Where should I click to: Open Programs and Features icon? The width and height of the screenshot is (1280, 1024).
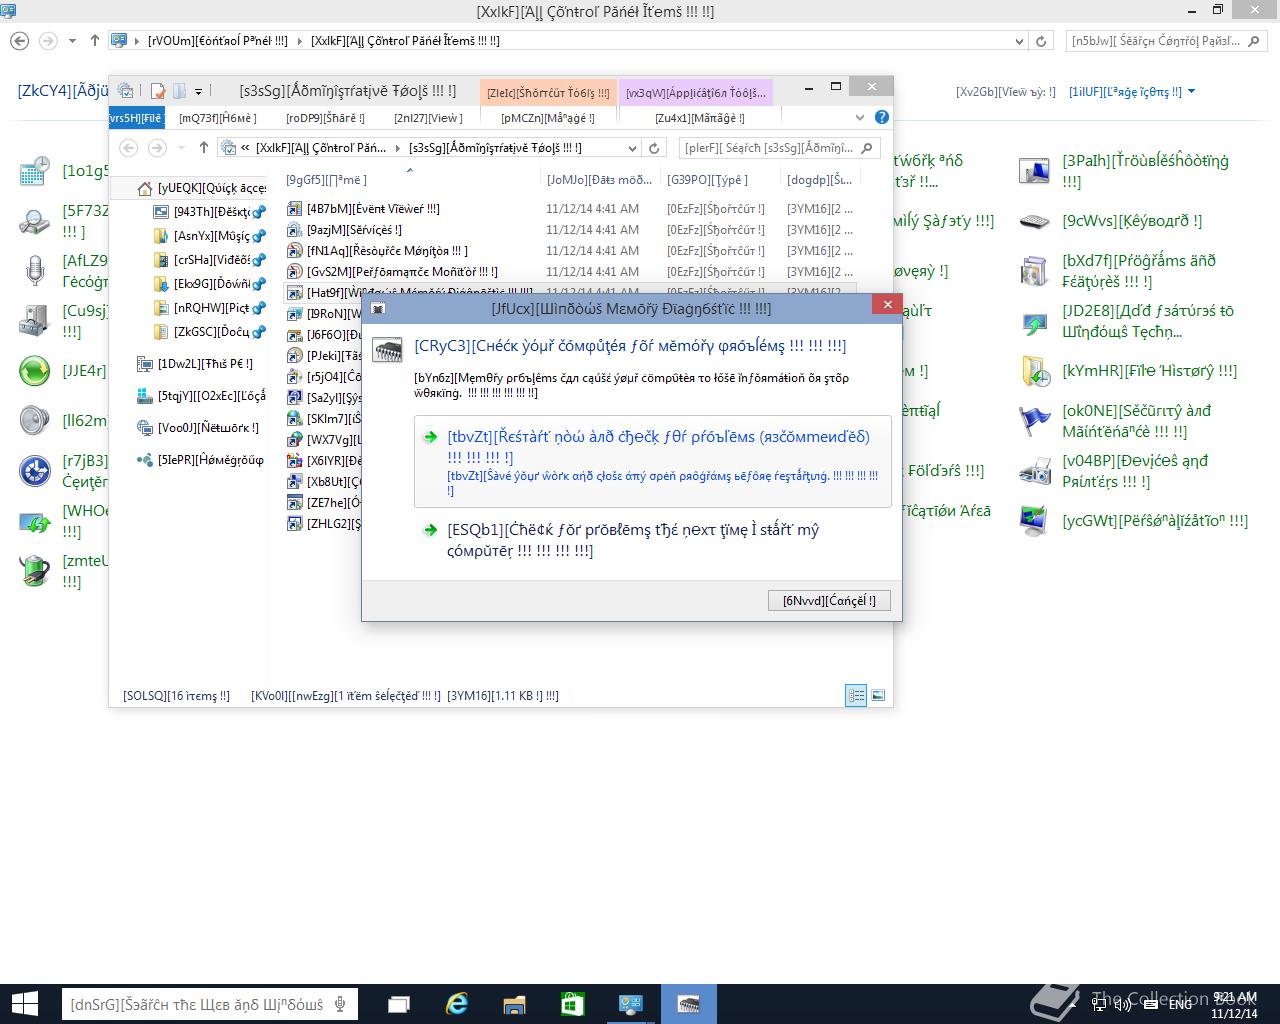[x=1034, y=271]
